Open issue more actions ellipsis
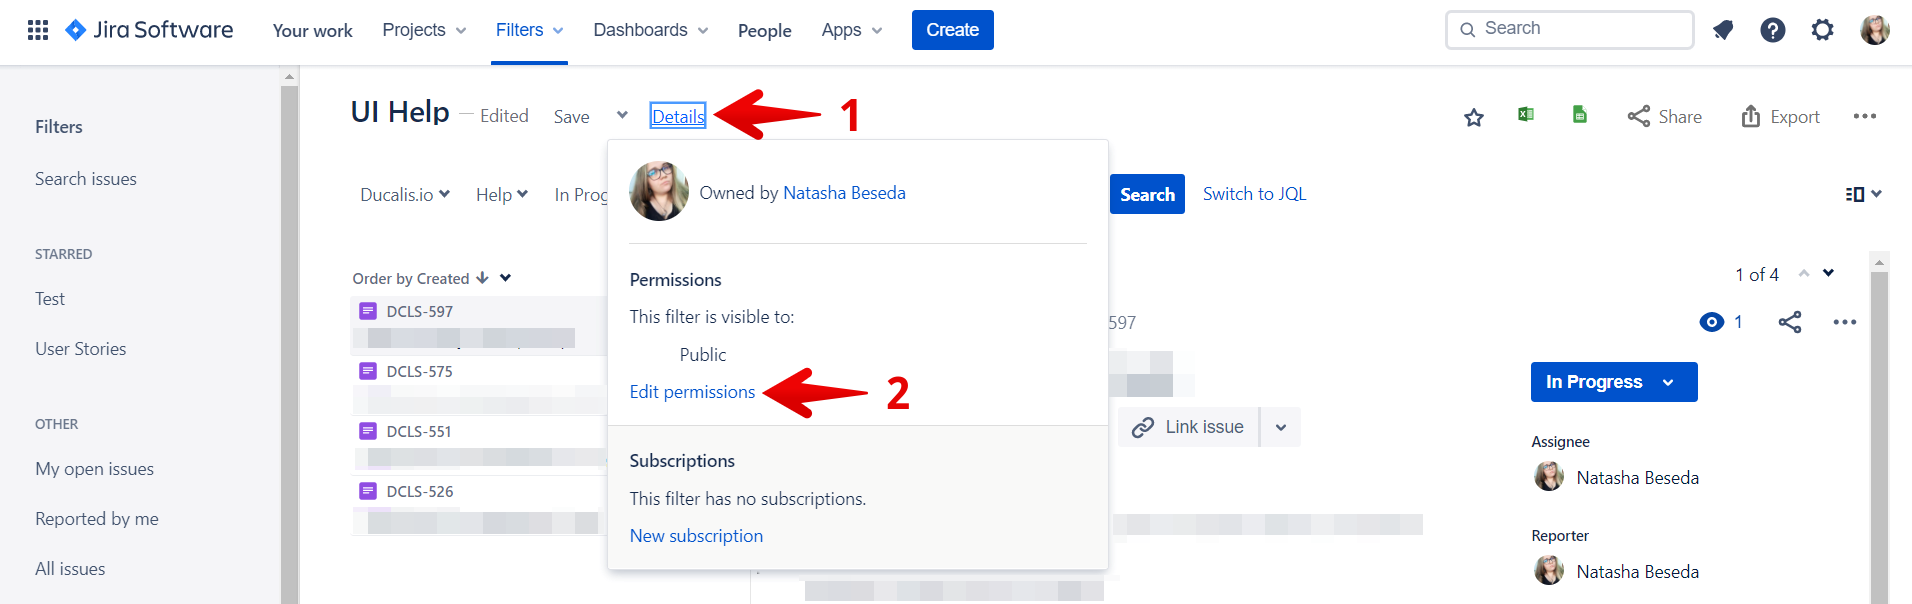Viewport: 1912px width, 604px height. click(1845, 322)
